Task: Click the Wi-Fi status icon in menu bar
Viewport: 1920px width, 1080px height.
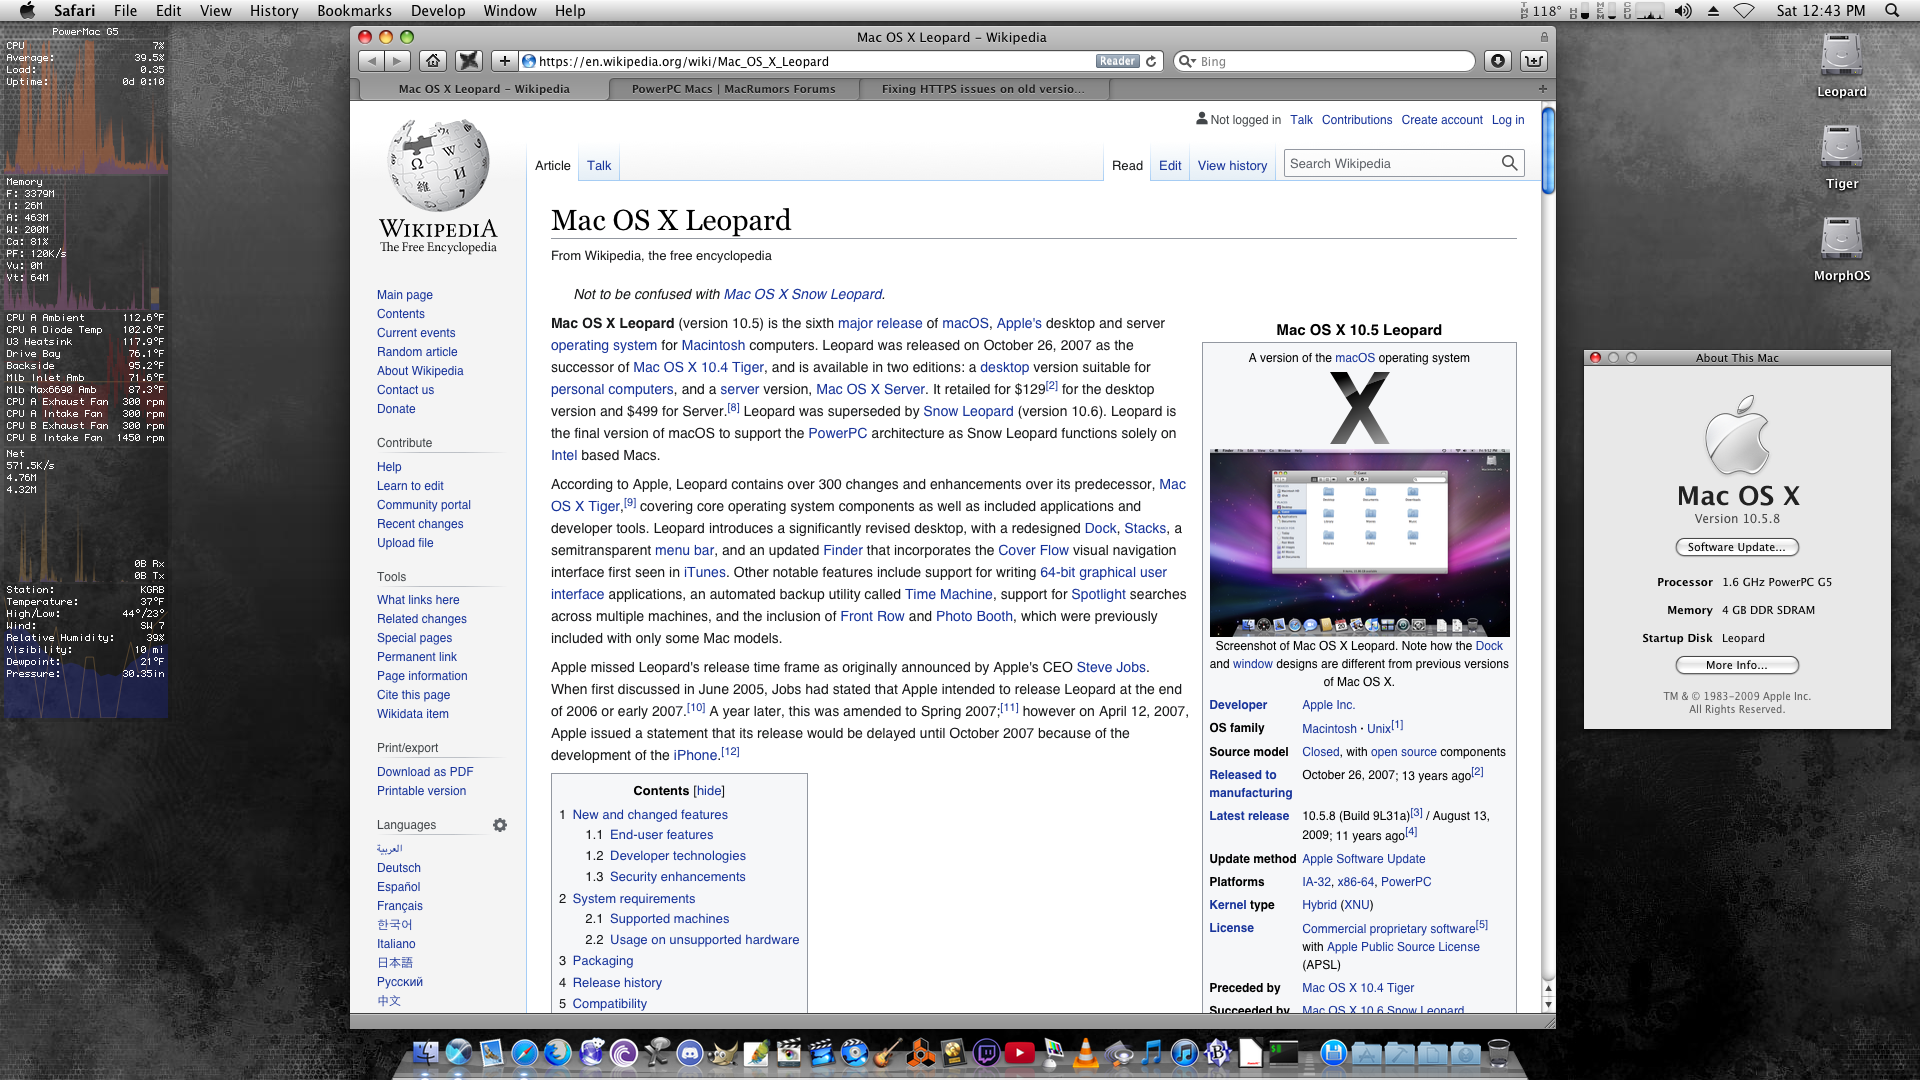Action: coord(1744,11)
